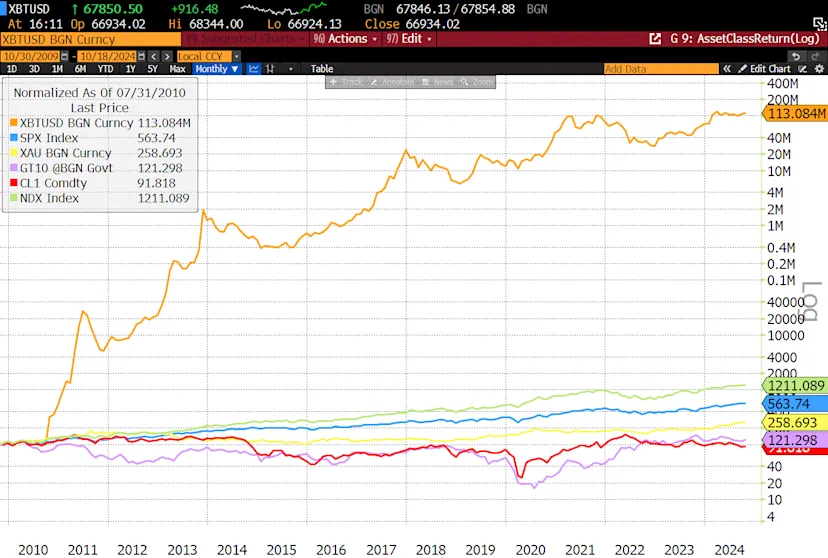Click the 113.084M orange axis value tag

pyautogui.click(x=795, y=114)
